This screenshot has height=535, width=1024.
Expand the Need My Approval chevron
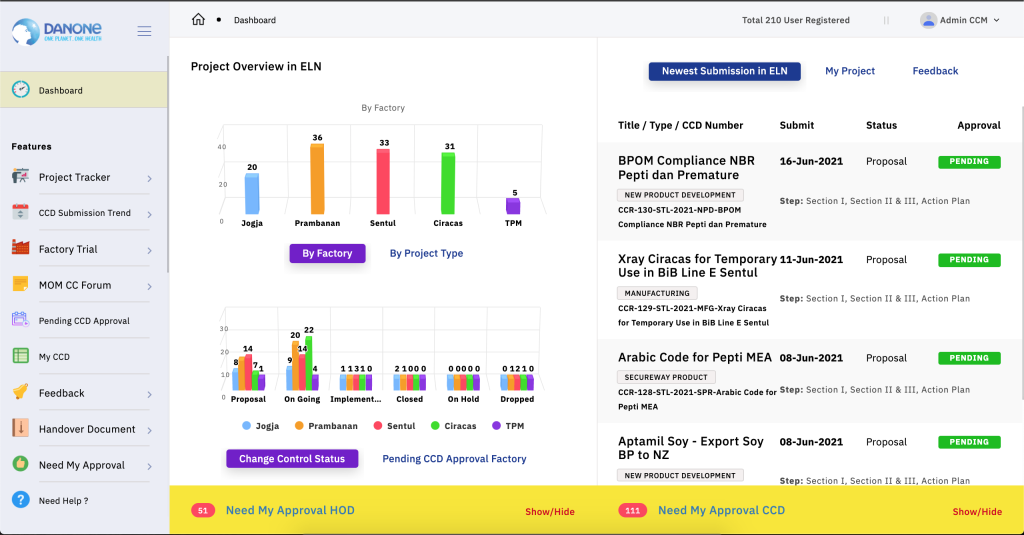click(150, 466)
